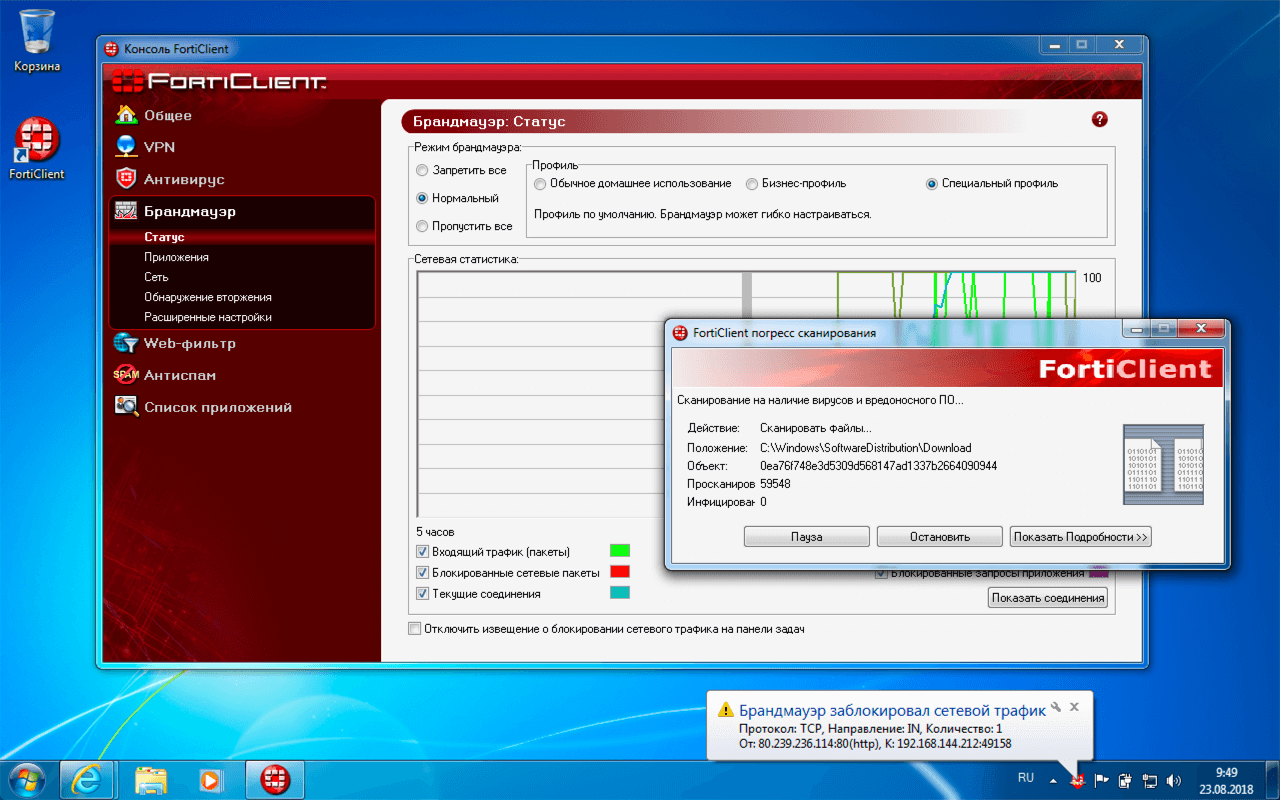
Task: Enable Отключить извещение о блокировании option
Action: pos(414,629)
